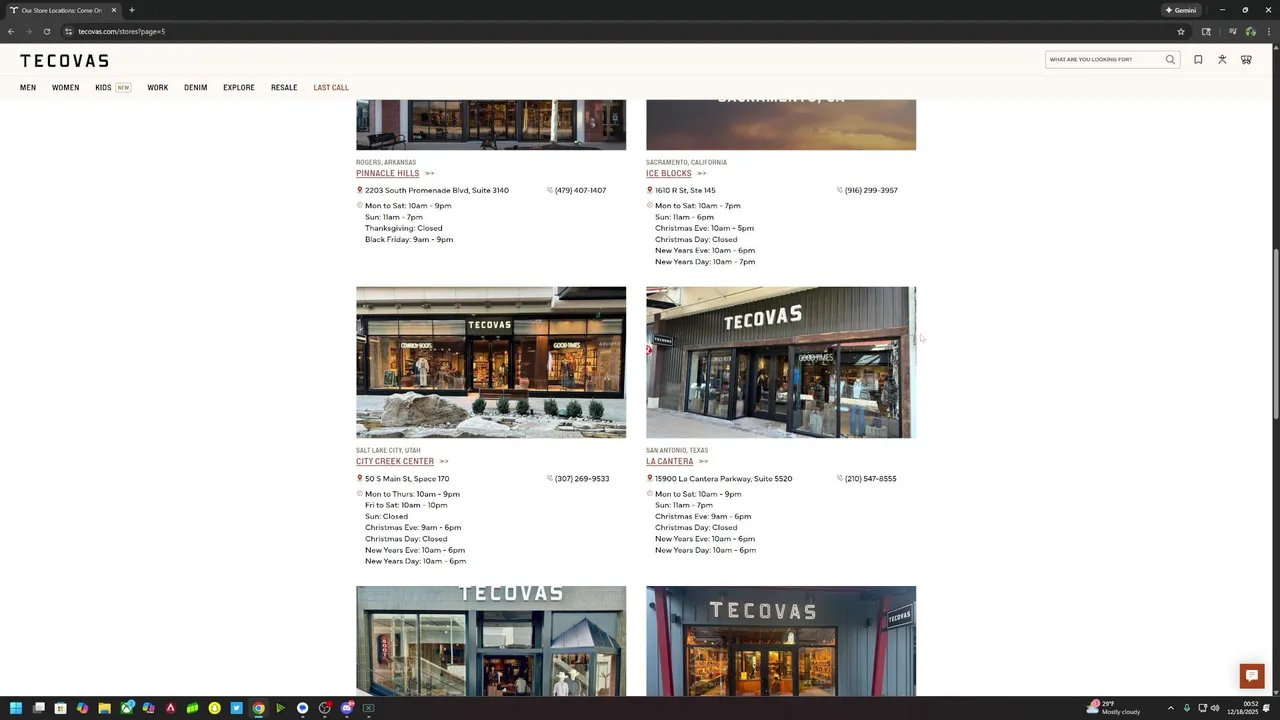Open the shopping cart wagon icon
Screen dimensions: 1280x720
(1246, 60)
